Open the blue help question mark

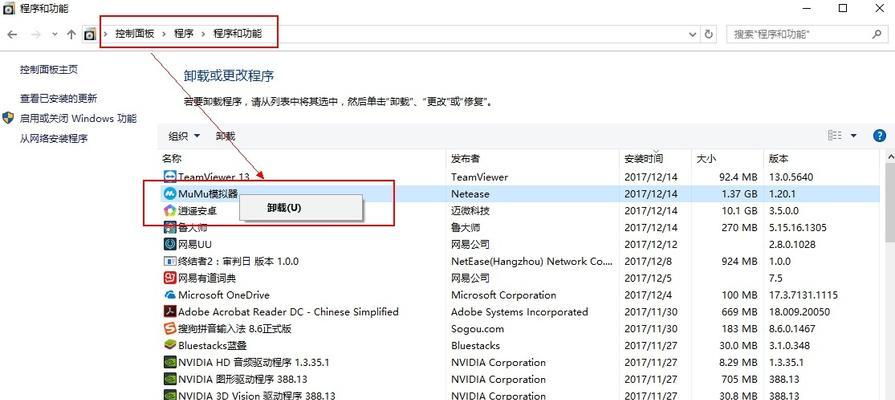click(x=880, y=135)
